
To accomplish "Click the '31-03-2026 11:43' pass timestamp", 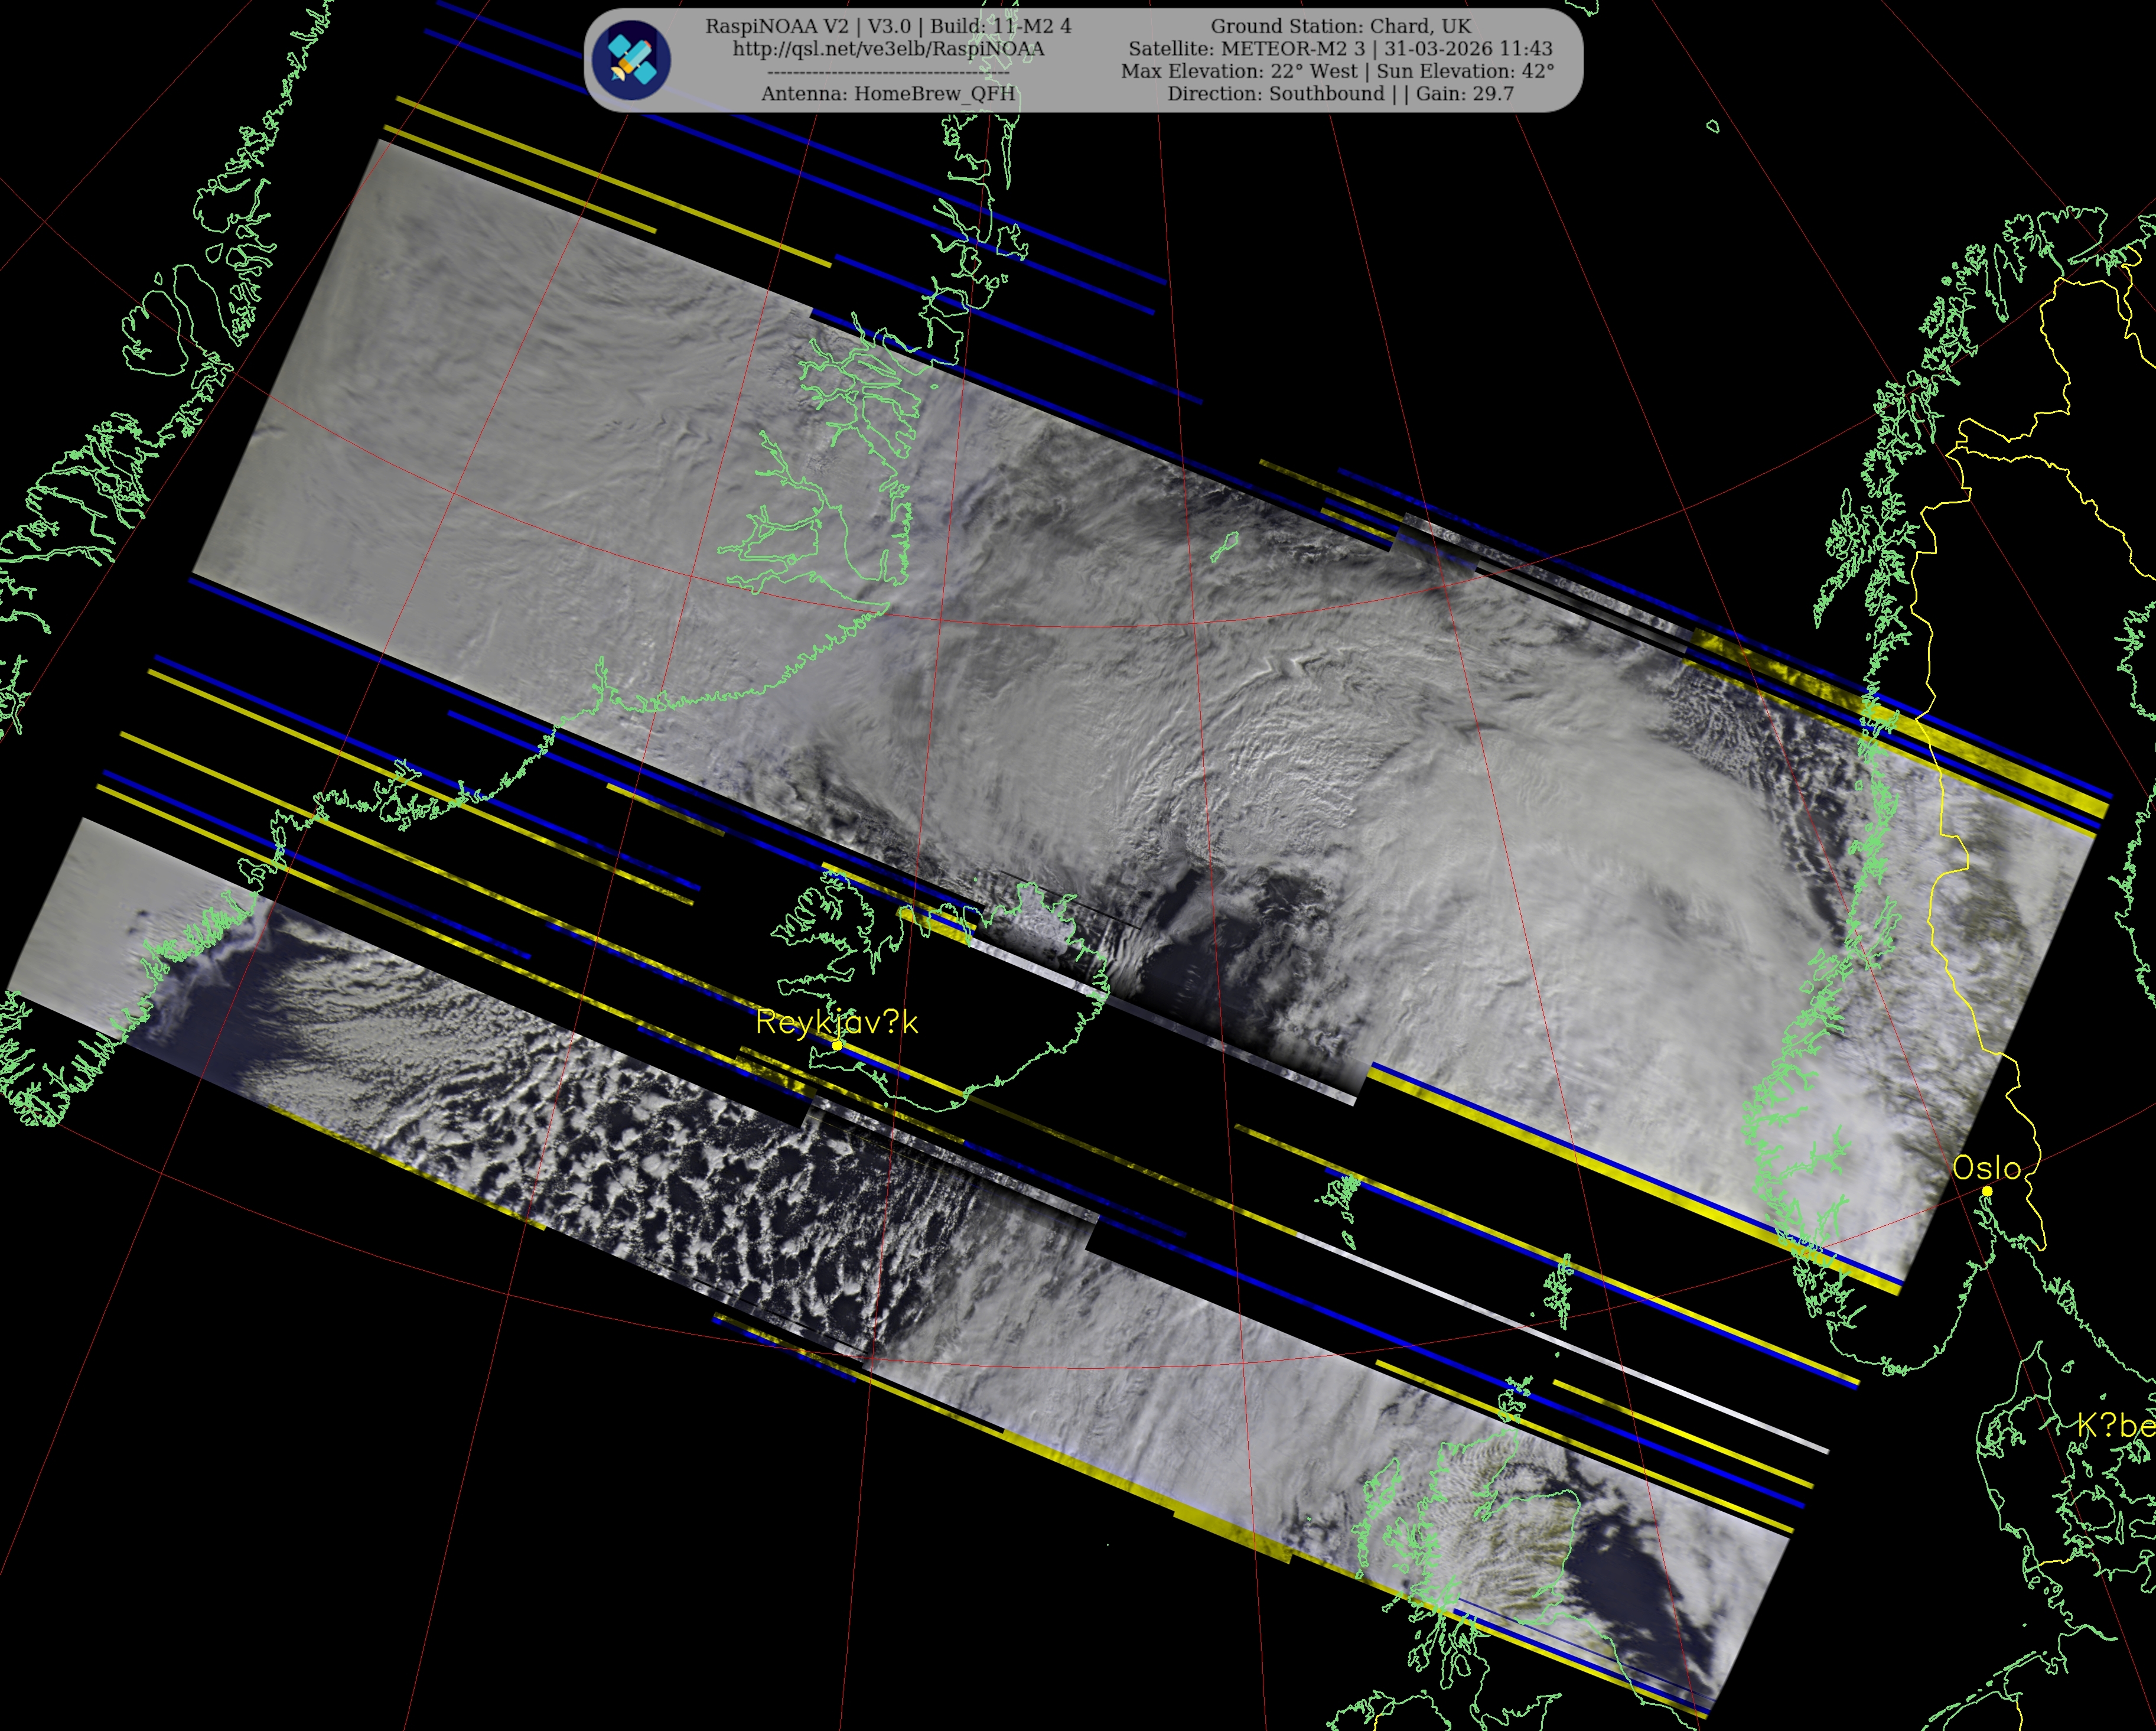I will [1468, 49].
